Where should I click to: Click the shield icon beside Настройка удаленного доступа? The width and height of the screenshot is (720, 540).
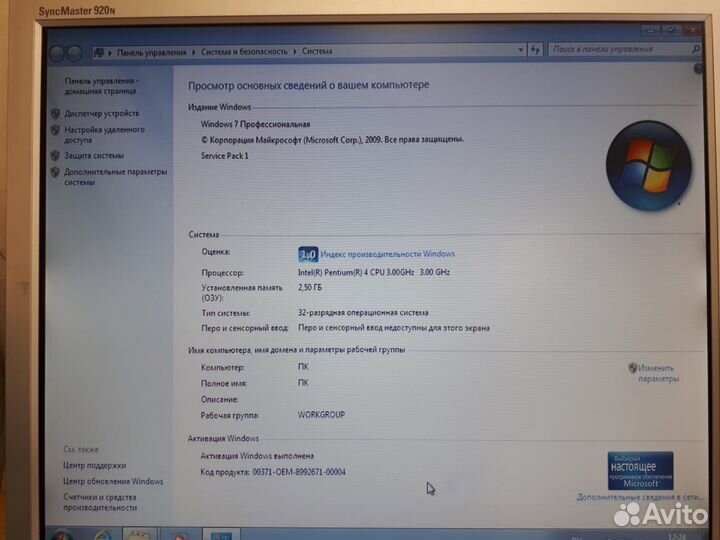(x=56, y=130)
